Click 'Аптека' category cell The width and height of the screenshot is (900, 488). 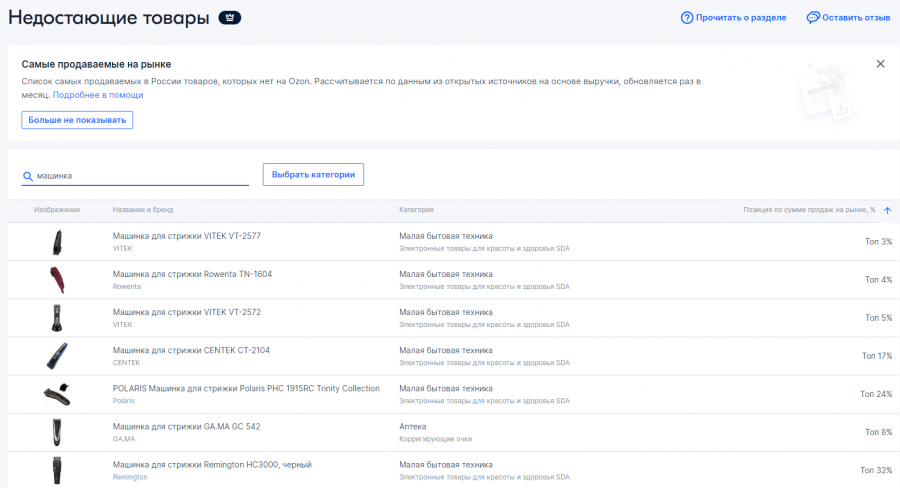pyautogui.click(x=413, y=427)
